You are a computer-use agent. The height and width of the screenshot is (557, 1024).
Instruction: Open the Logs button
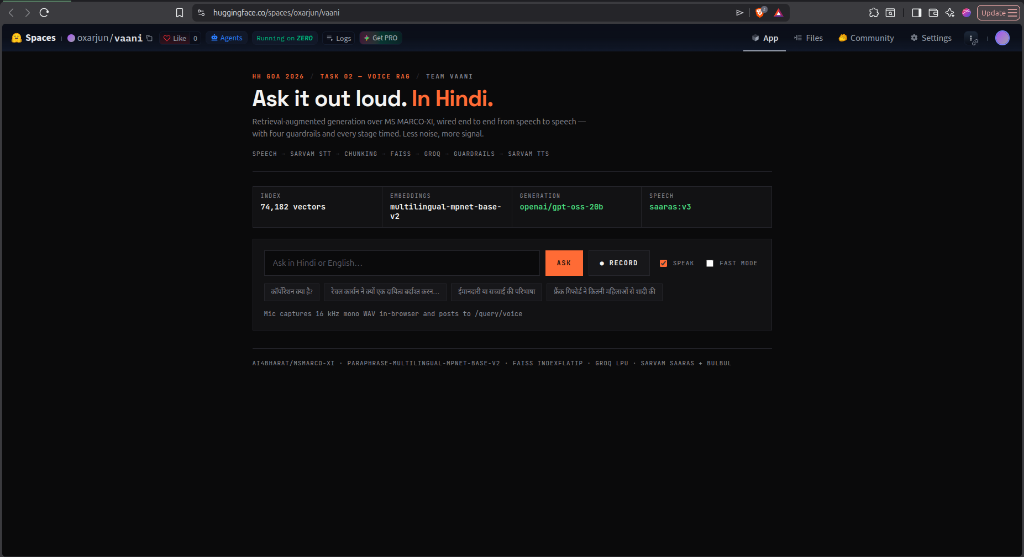pyautogui.click(x=339, y=38)
